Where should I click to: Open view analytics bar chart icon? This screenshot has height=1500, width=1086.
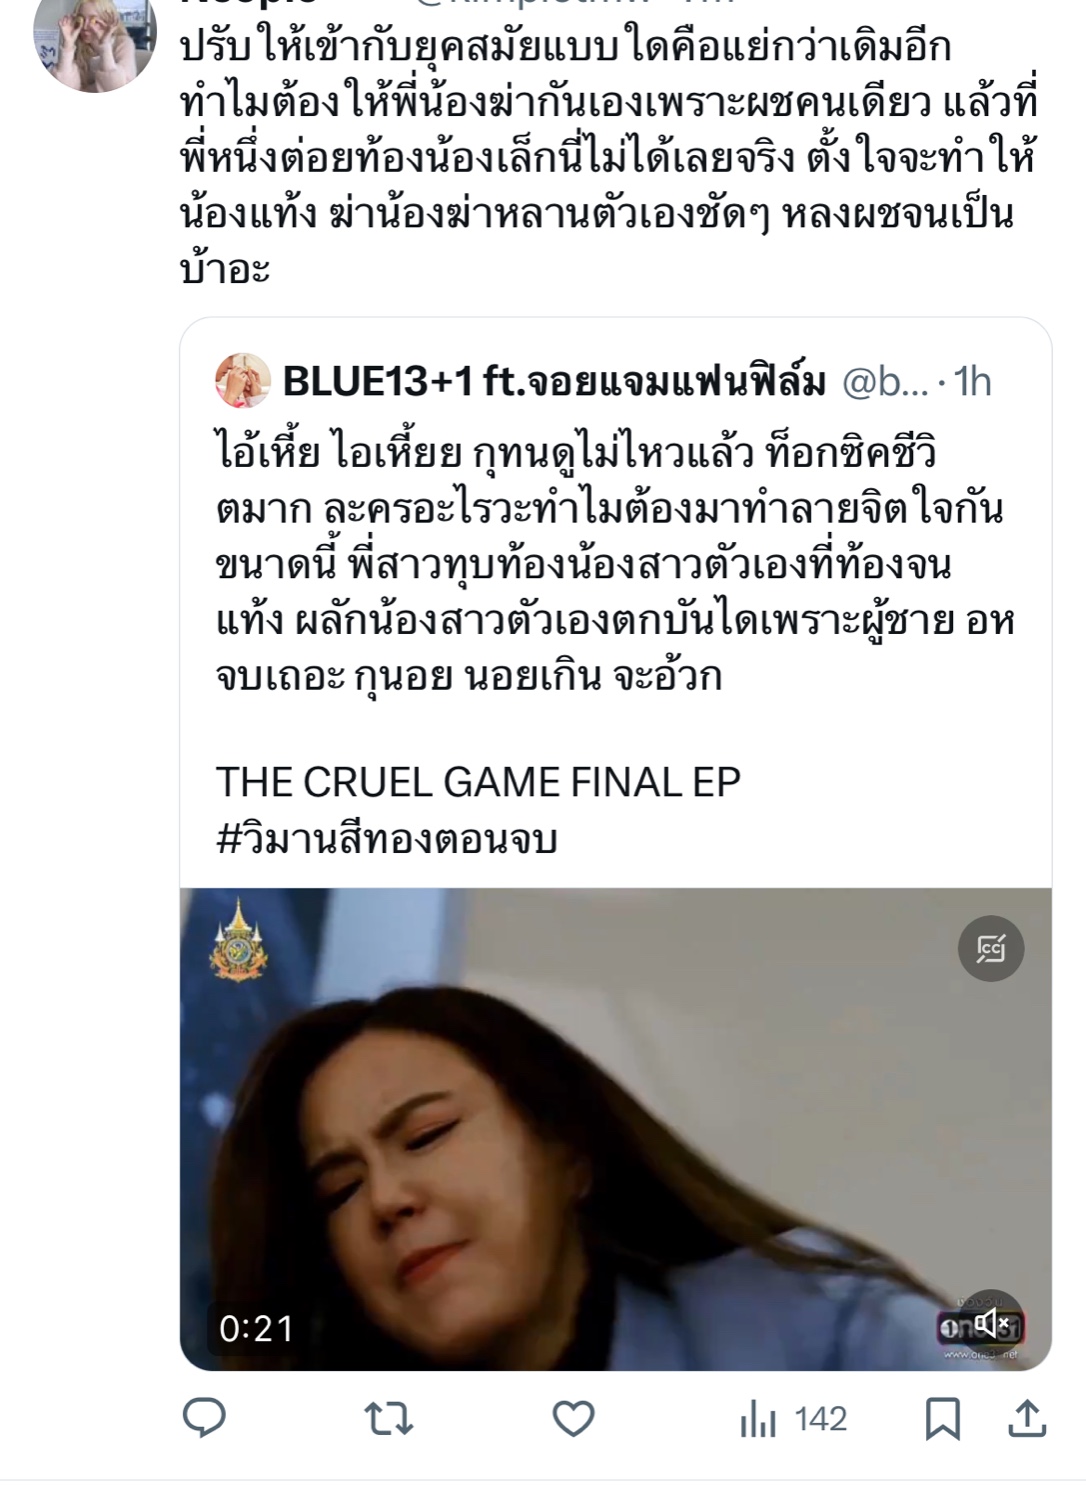point(758,1419)
